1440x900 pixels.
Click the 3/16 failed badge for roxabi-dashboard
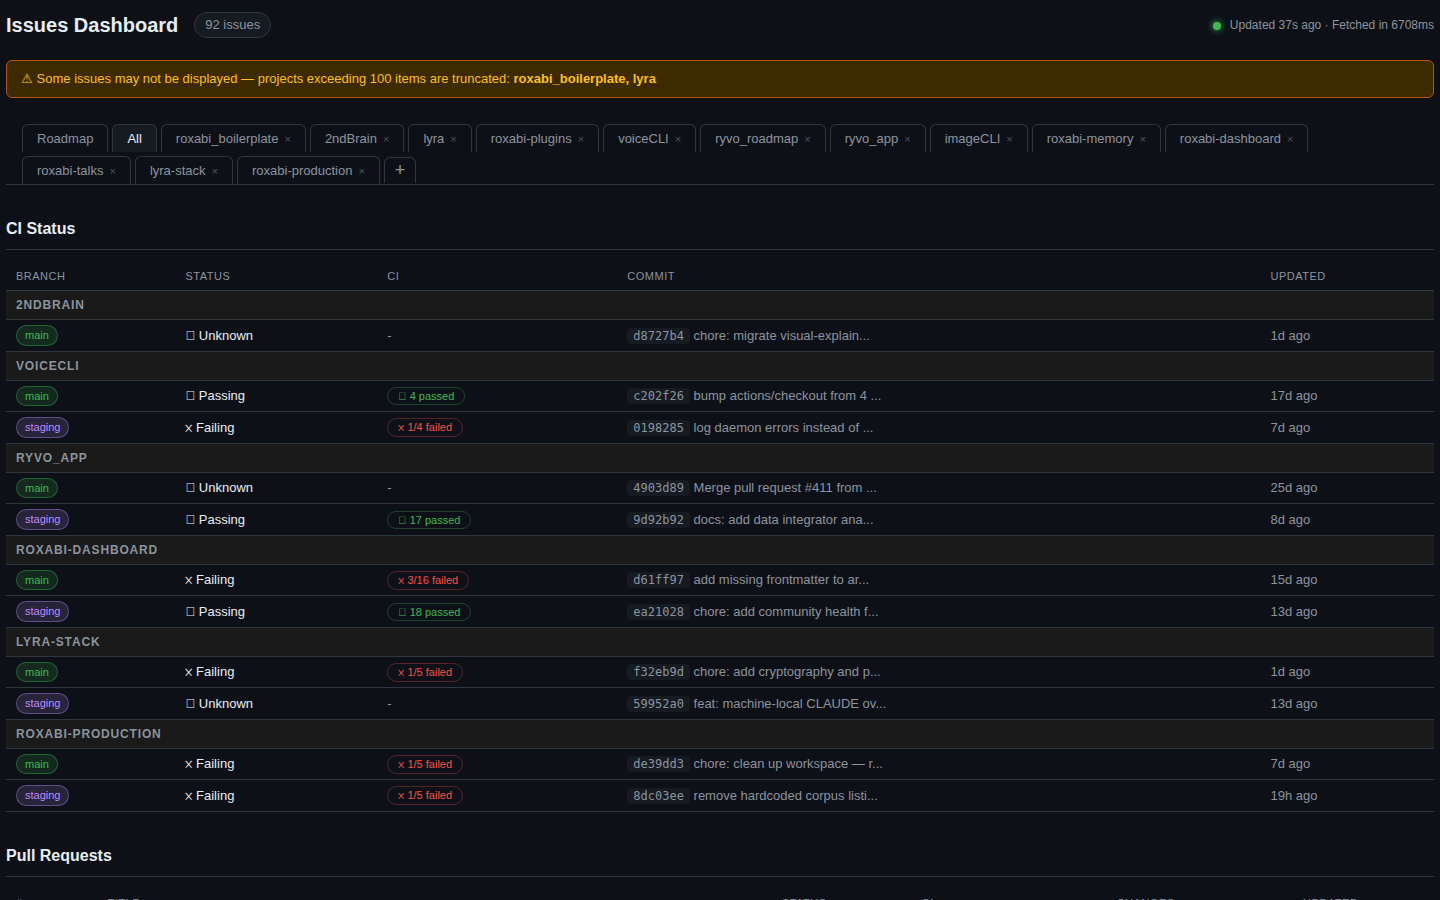428,580
